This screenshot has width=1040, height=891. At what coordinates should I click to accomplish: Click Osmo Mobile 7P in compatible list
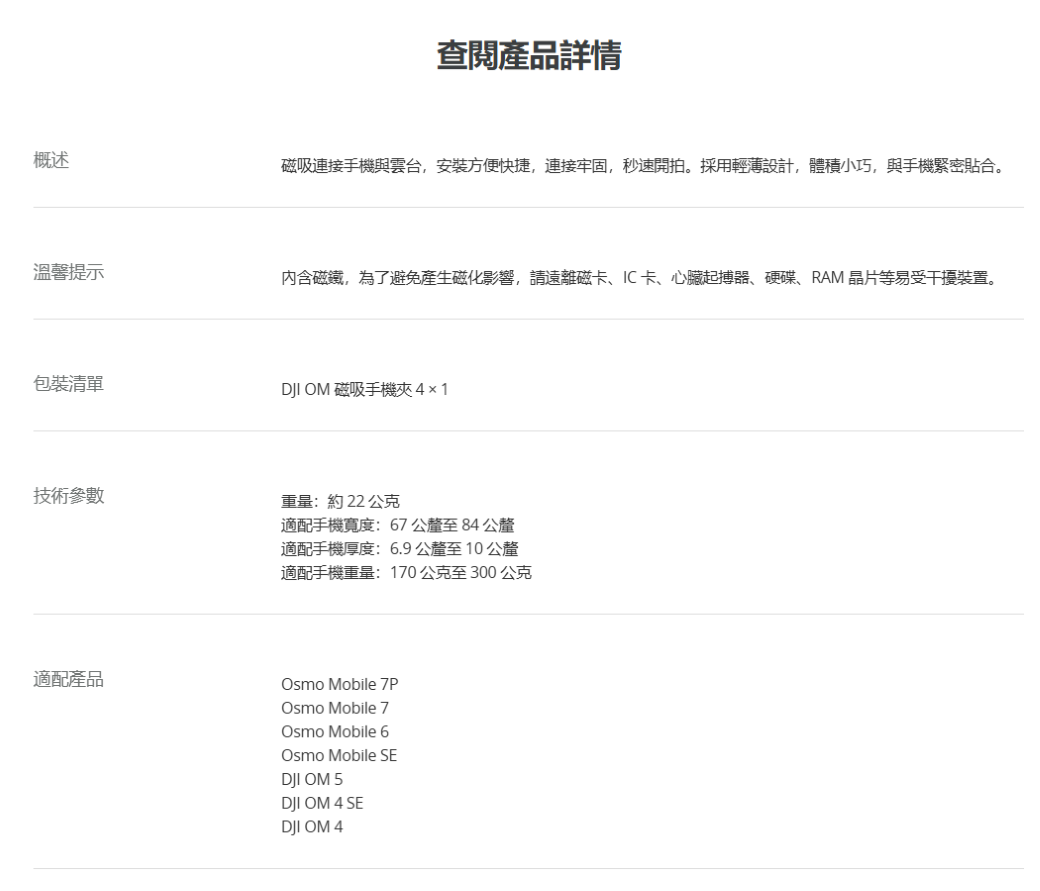[x=340, y=684]
